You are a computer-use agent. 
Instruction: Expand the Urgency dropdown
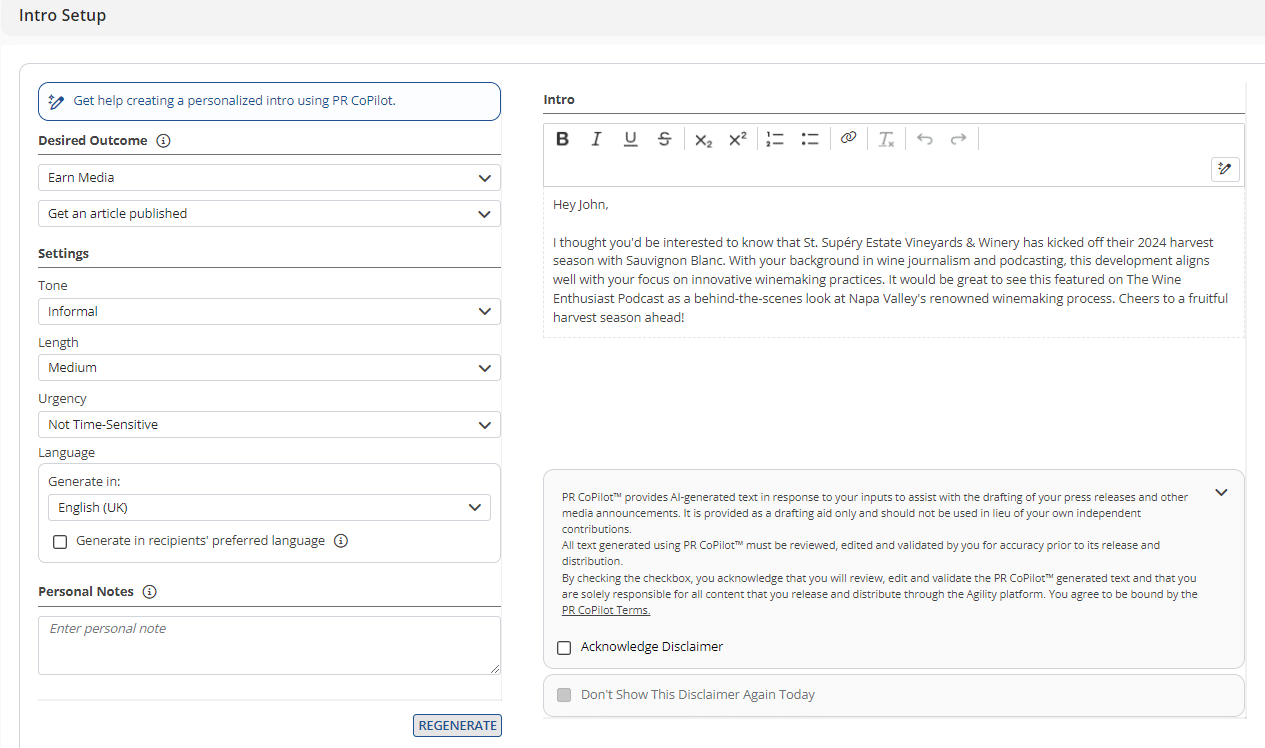point(269,424)
